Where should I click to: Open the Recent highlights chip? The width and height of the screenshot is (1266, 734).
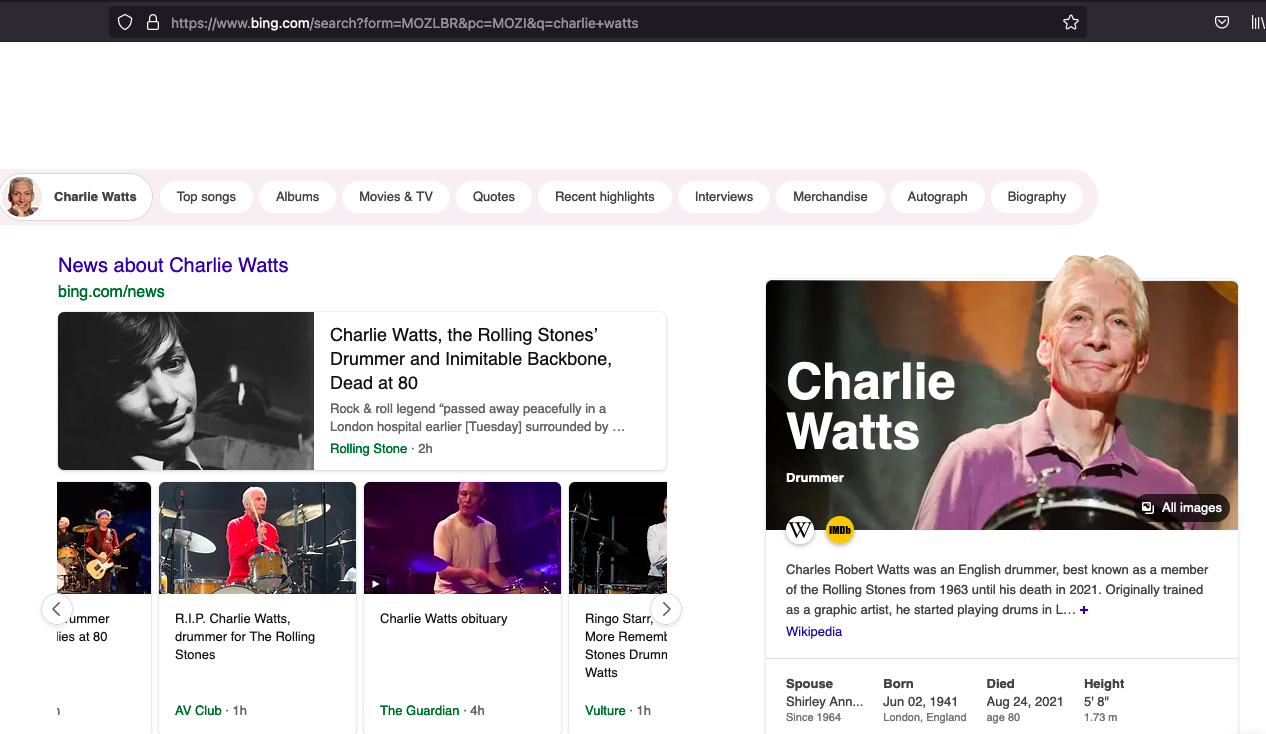pos(605,197)
